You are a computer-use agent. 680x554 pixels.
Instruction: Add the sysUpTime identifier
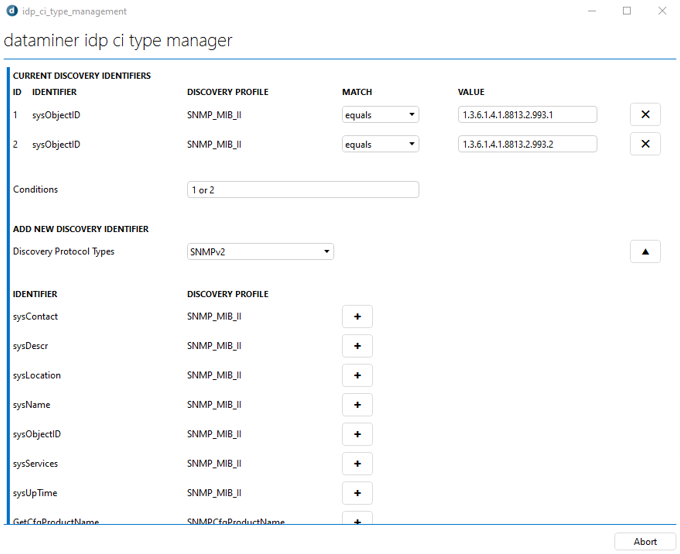pos(357,493)
